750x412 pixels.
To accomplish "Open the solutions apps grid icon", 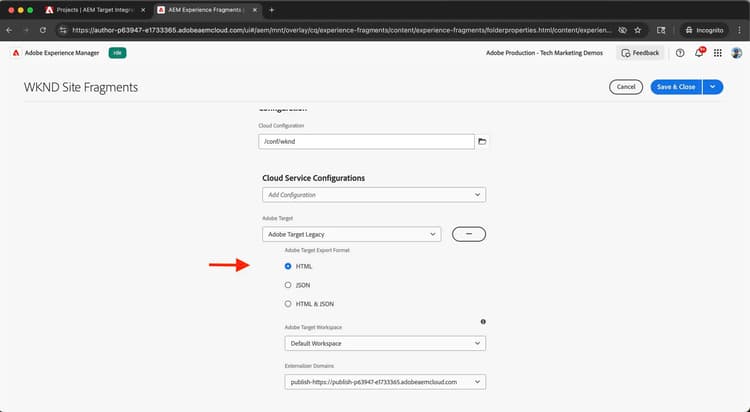I will click(717, 52).
